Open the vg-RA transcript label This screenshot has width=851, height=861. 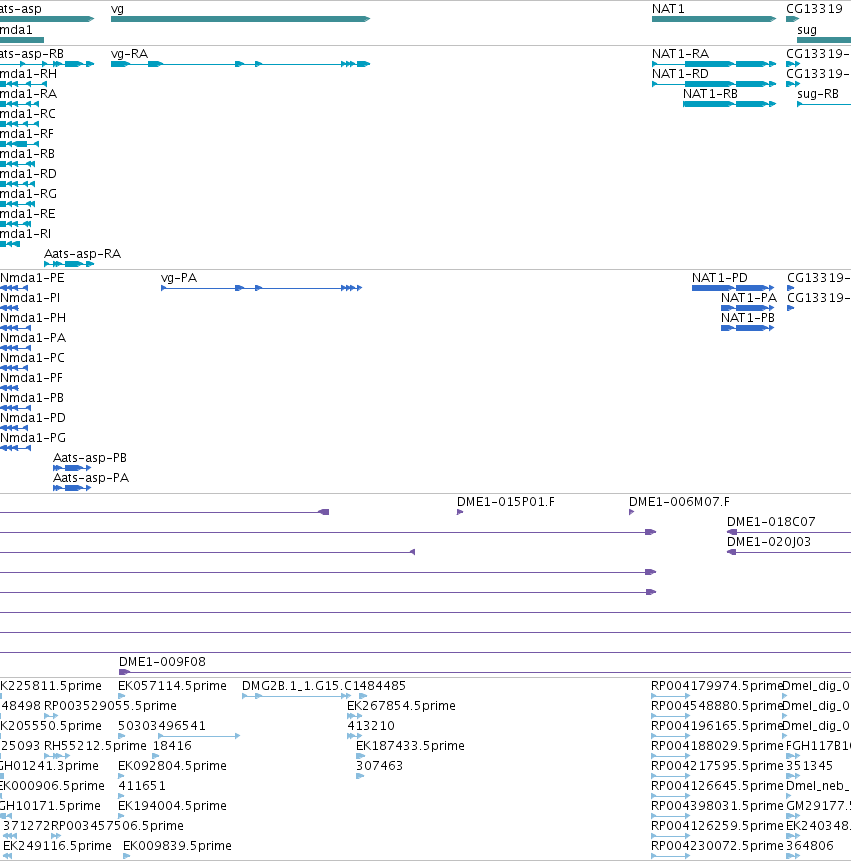[x=129, y=54]
